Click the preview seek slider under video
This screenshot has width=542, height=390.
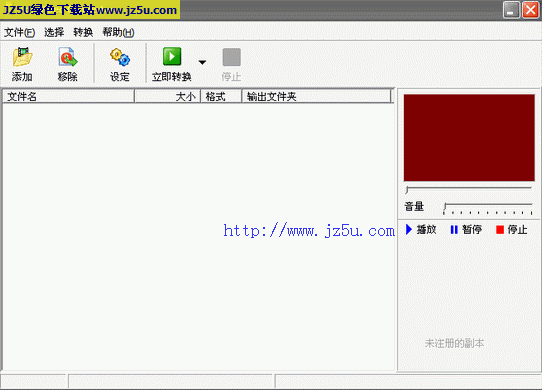point(469,189)
